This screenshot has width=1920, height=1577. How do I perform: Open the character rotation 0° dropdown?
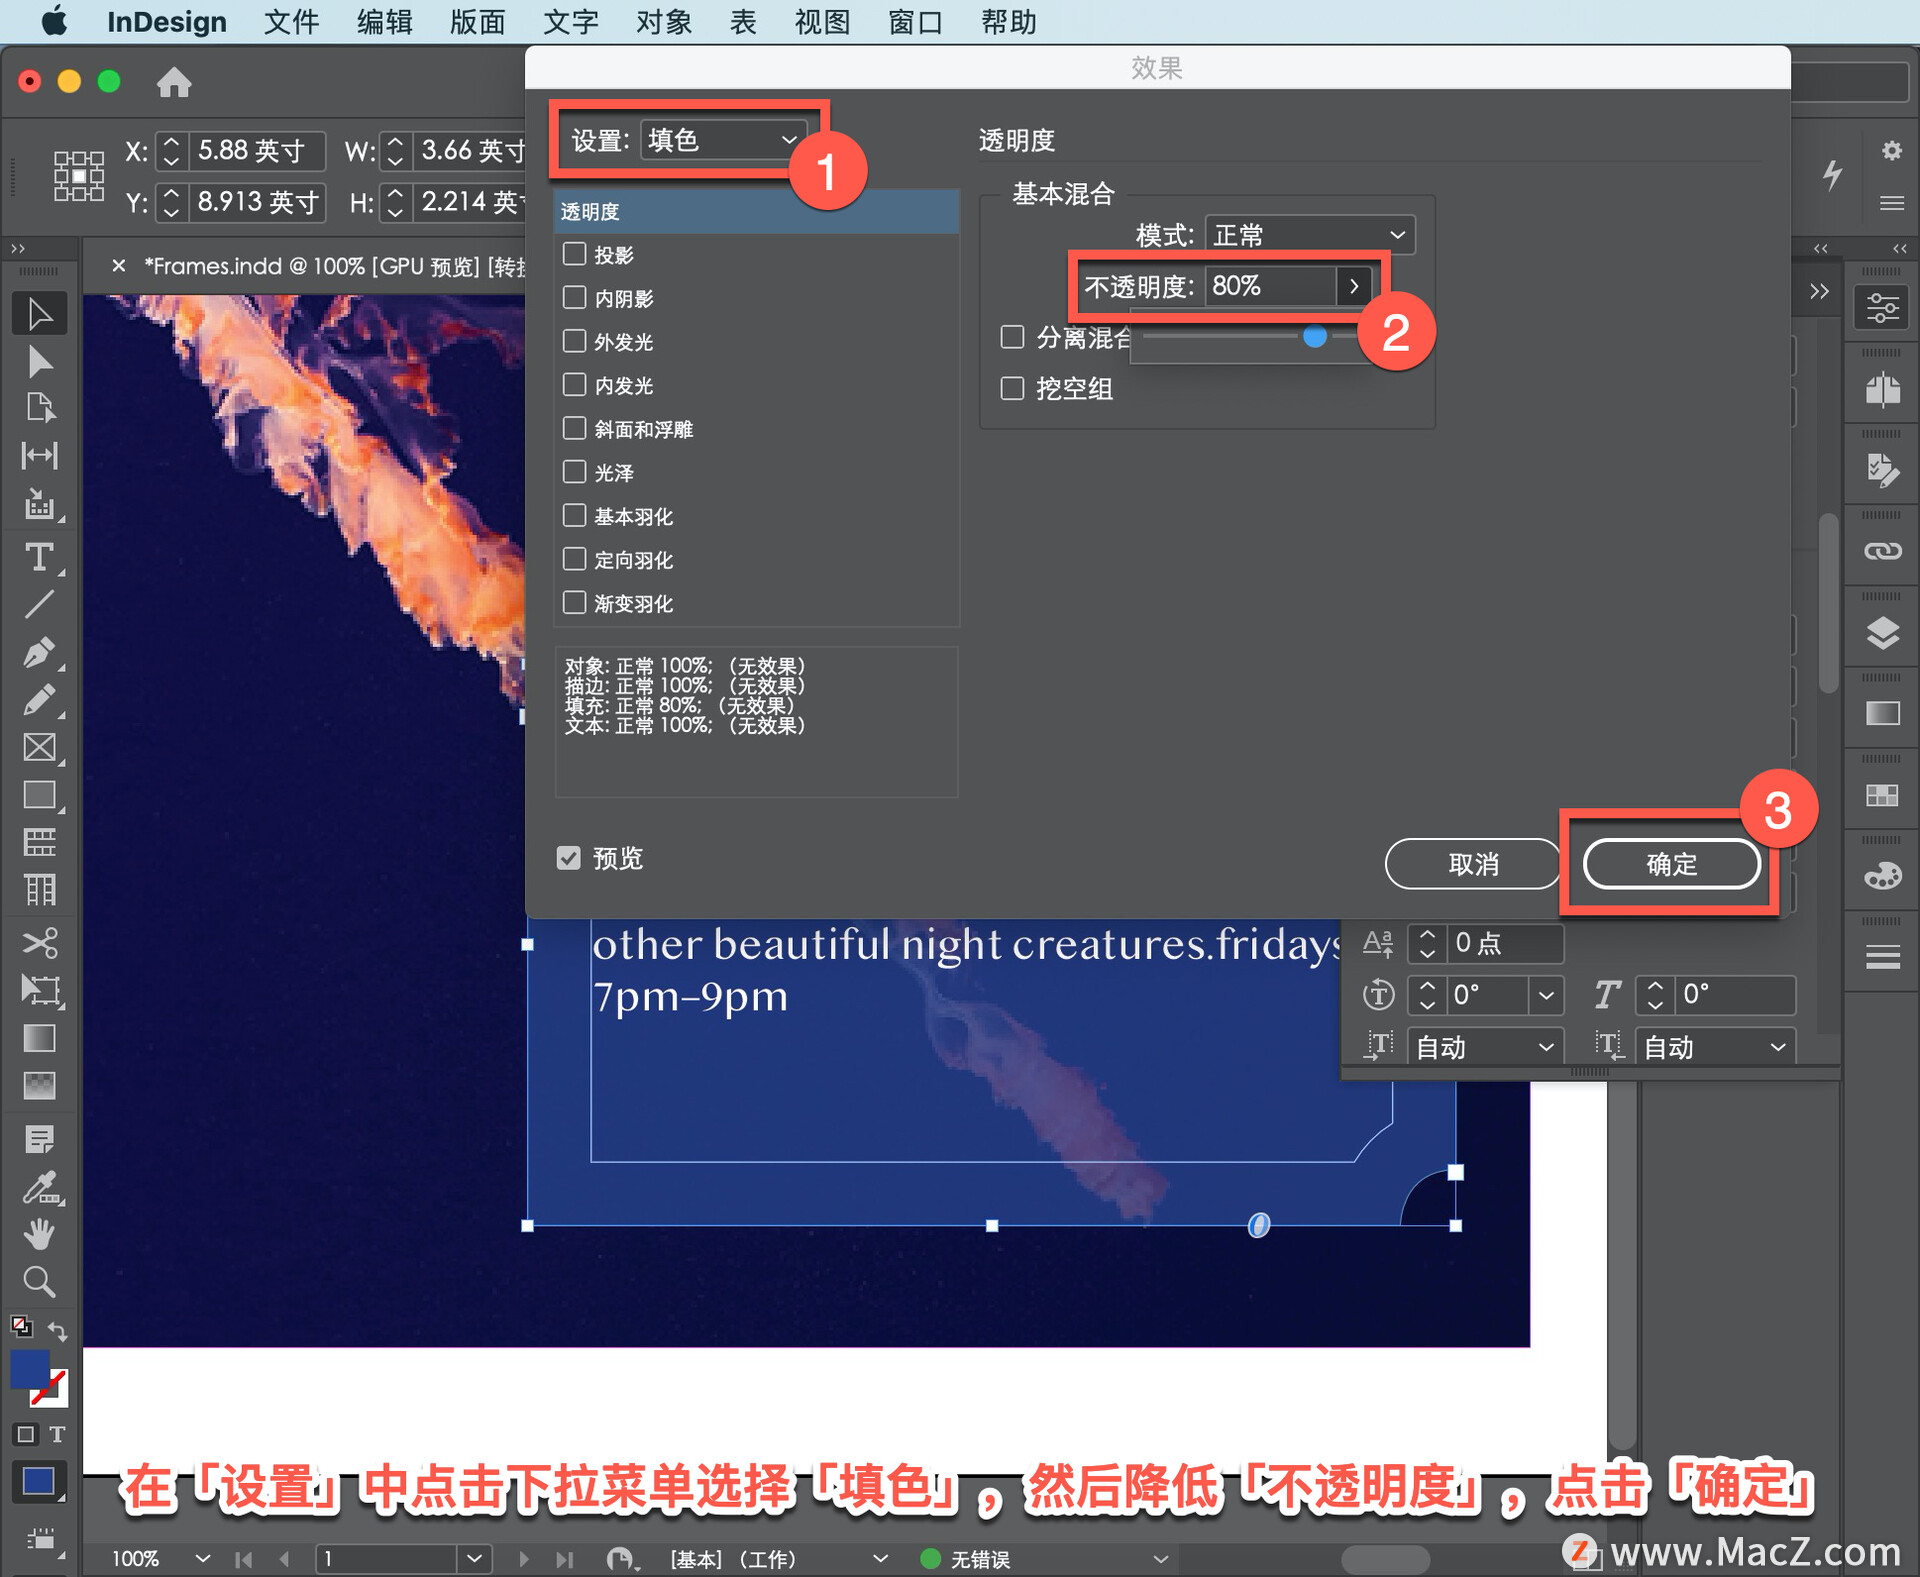(x=1546, y=995)
